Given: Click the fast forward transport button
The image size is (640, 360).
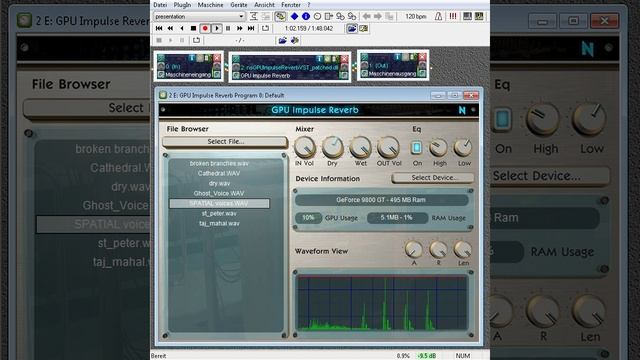Looking at the screenshot, I should (240, 28).
